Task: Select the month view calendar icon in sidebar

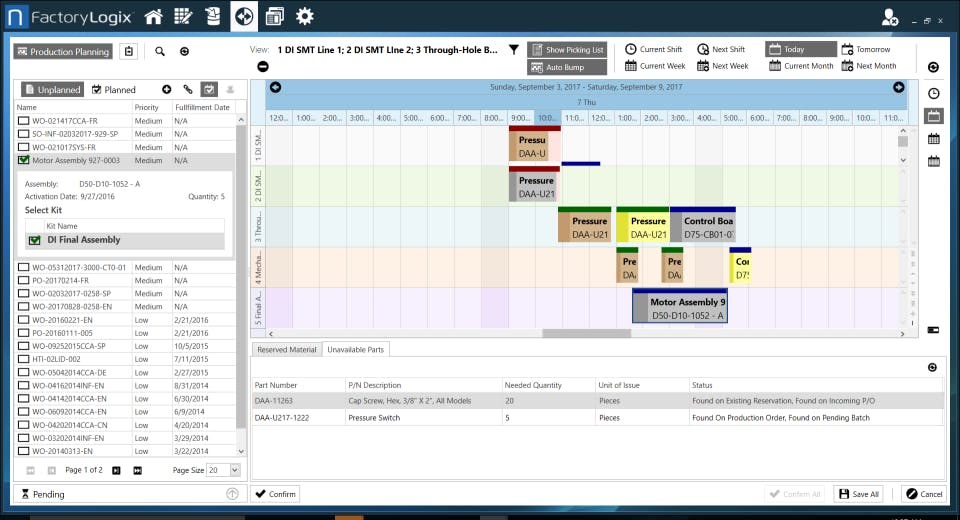Action: click(x=933, y=162)
